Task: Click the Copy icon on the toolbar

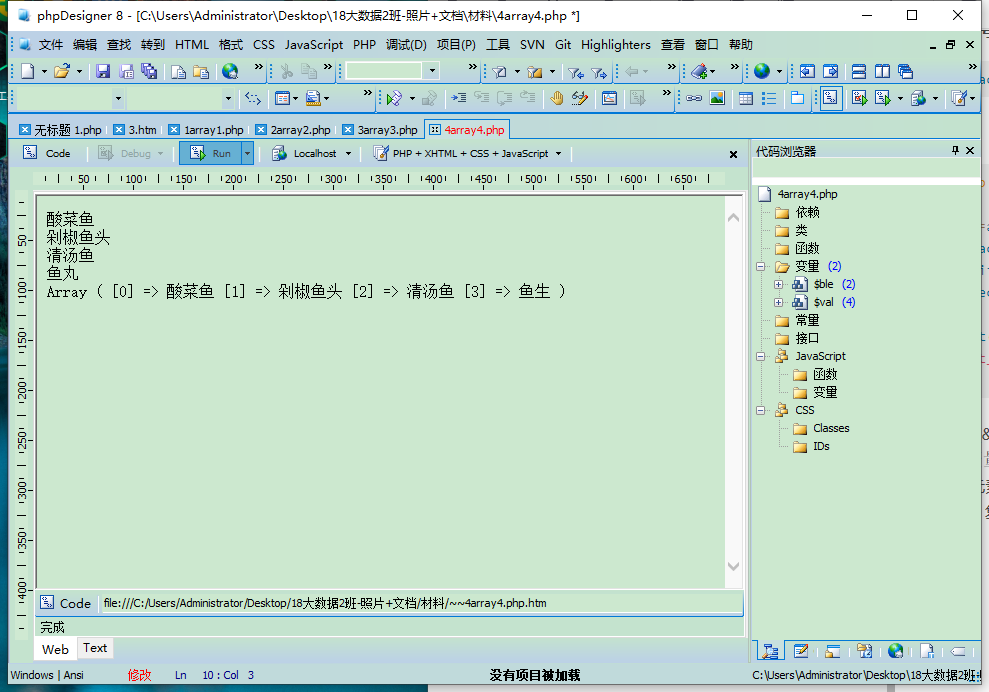Action: (179, 71)
